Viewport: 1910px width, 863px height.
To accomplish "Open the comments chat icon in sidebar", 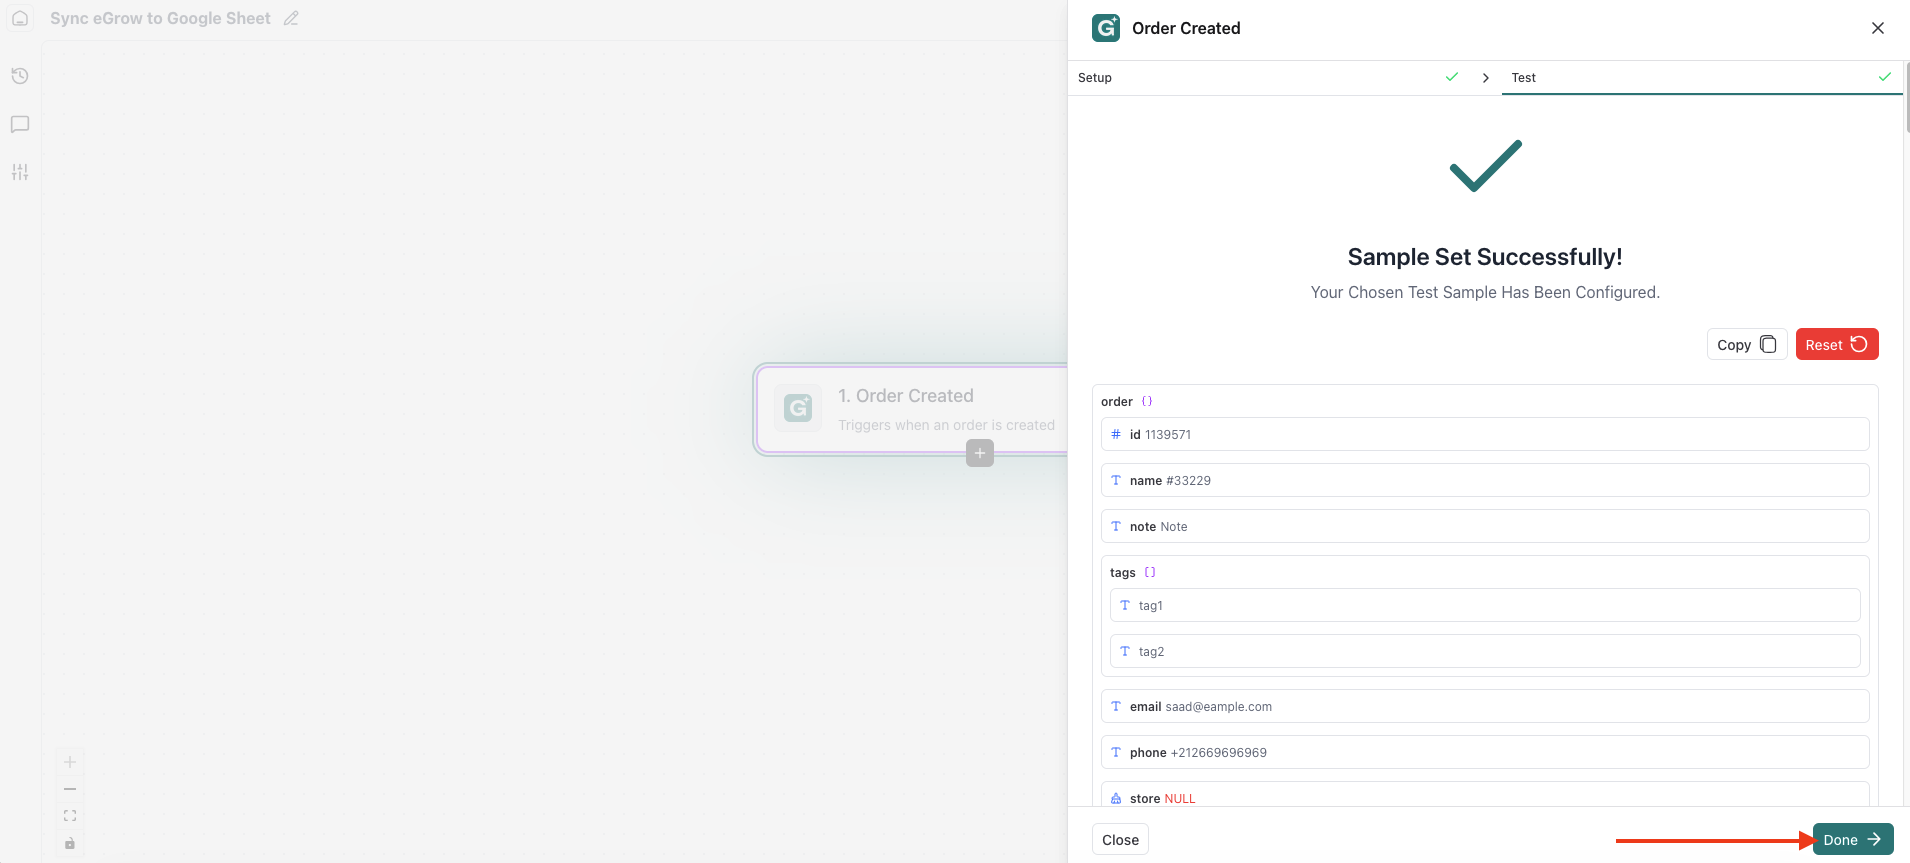I will [x=20, y=124].
